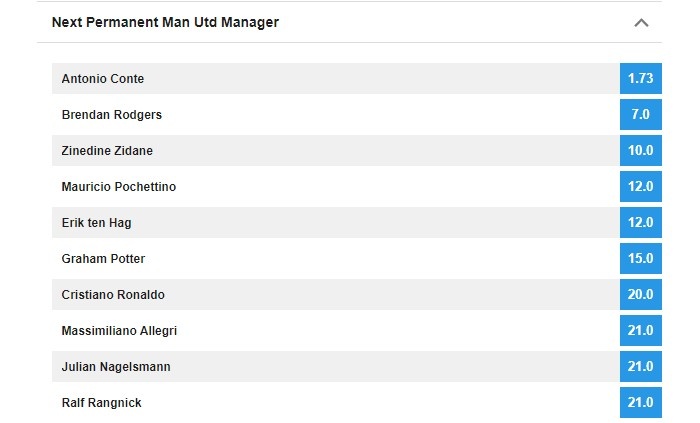This screenshot has height=423, width=700.
Task: Select Ralf Rangnick odds 21.0
Action: point(641,402)
